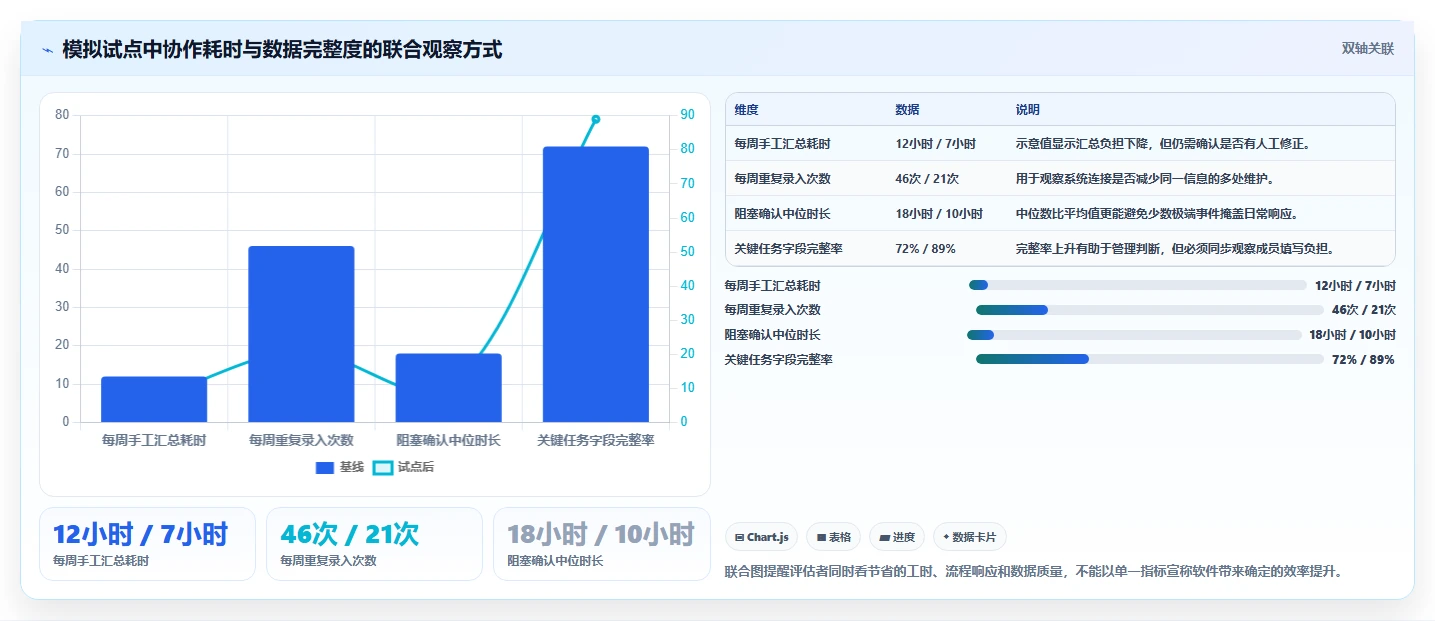The width and height of the screenshot is (1435, 621).
Task: Select the 进度 tag chip
Action: click(x=897, y=537)
